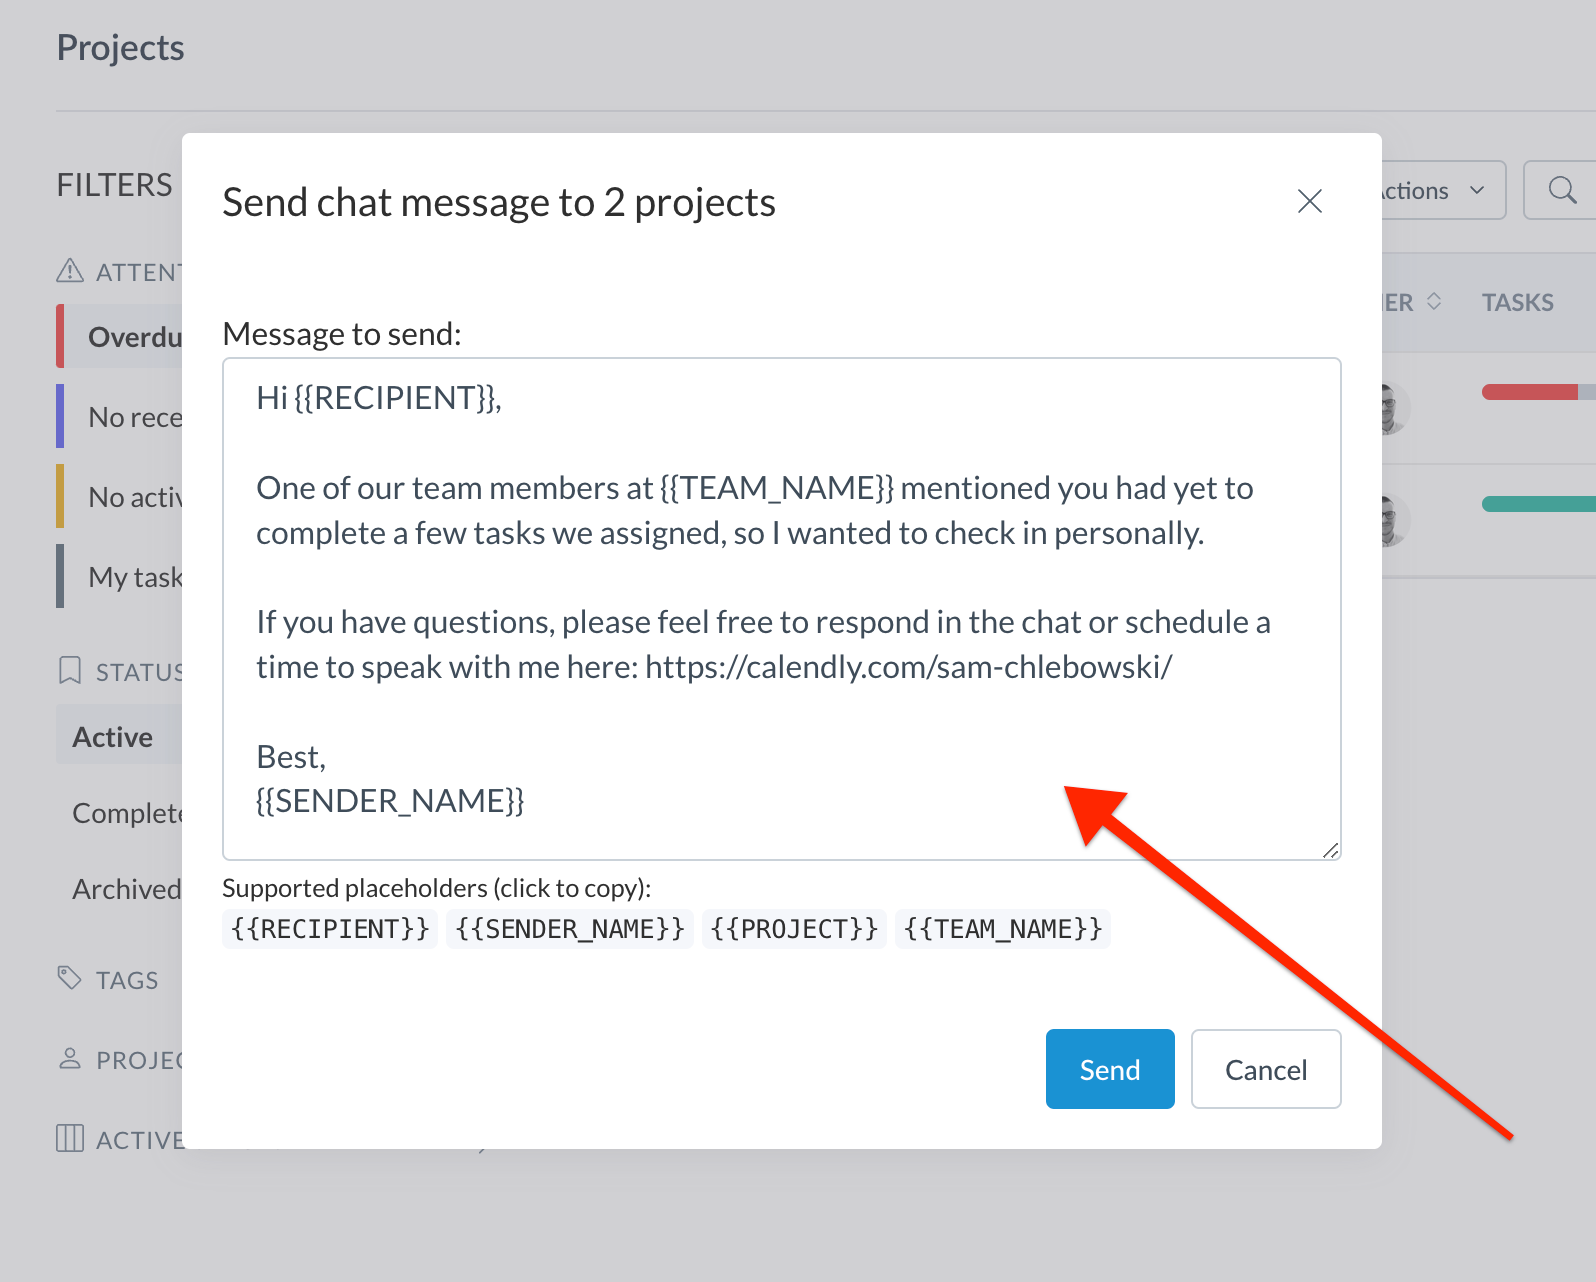Click the Attention warning triangle icon

click(x=69, y=271)
